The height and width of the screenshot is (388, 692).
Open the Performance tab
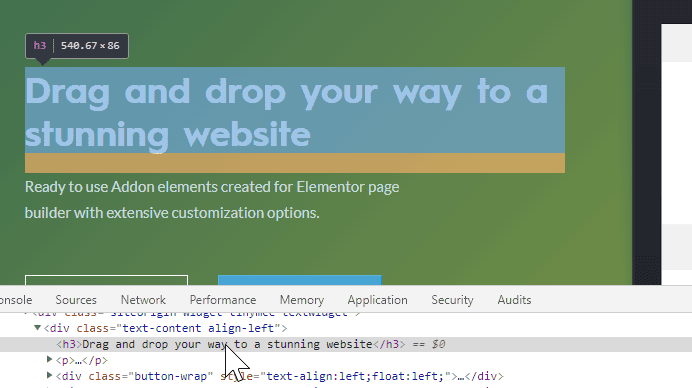223,300
